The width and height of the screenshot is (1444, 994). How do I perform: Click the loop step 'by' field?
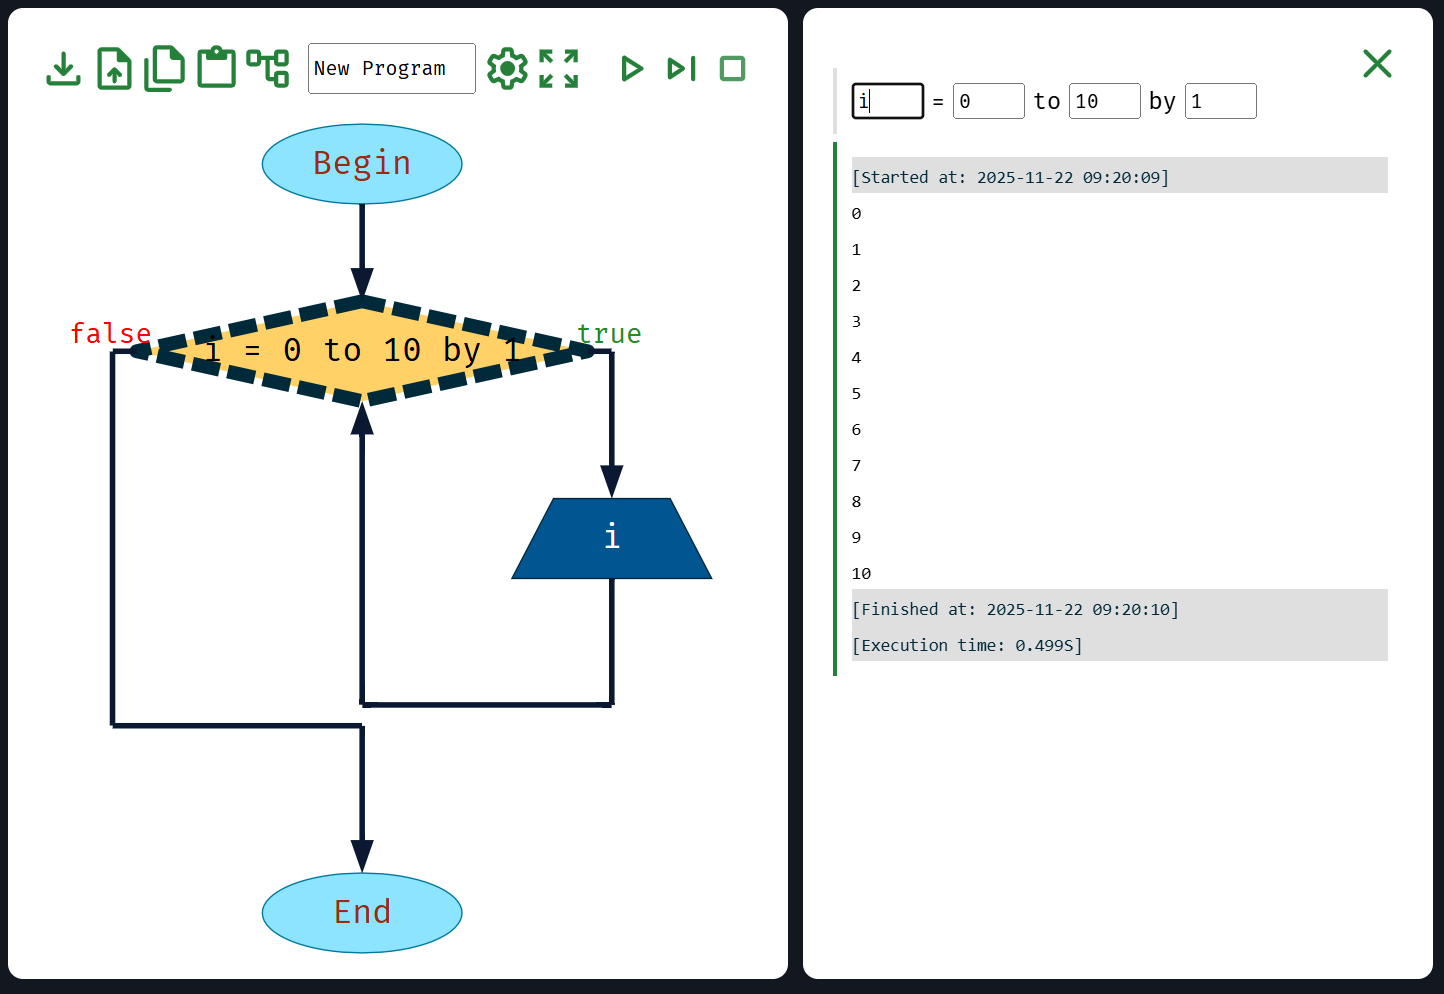point(1220,101)
